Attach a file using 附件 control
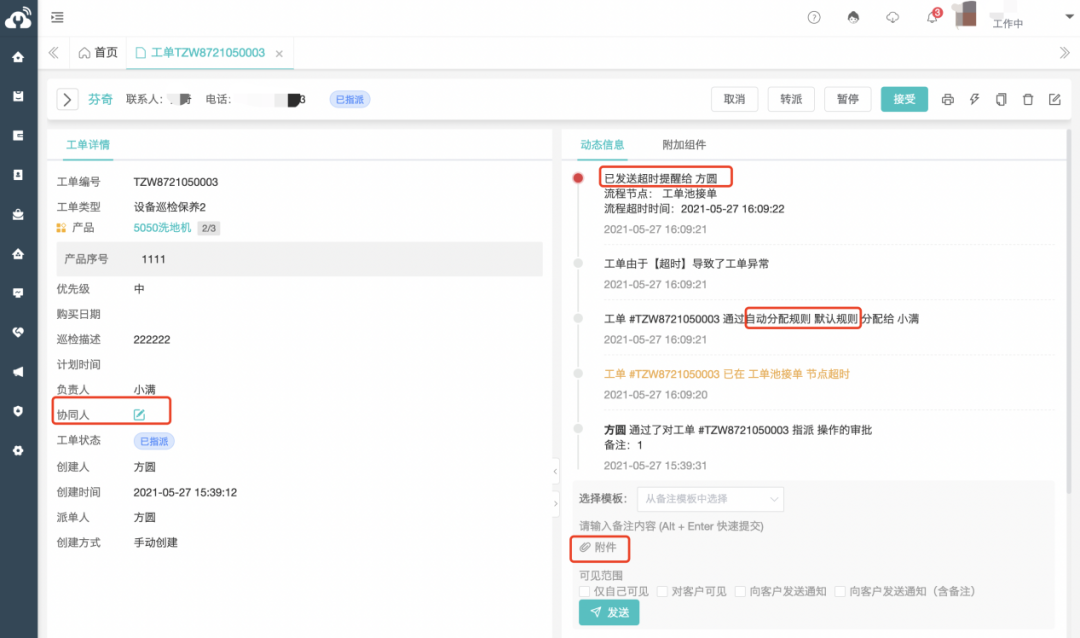1080x638 pixels. click(x=600, y=549)
